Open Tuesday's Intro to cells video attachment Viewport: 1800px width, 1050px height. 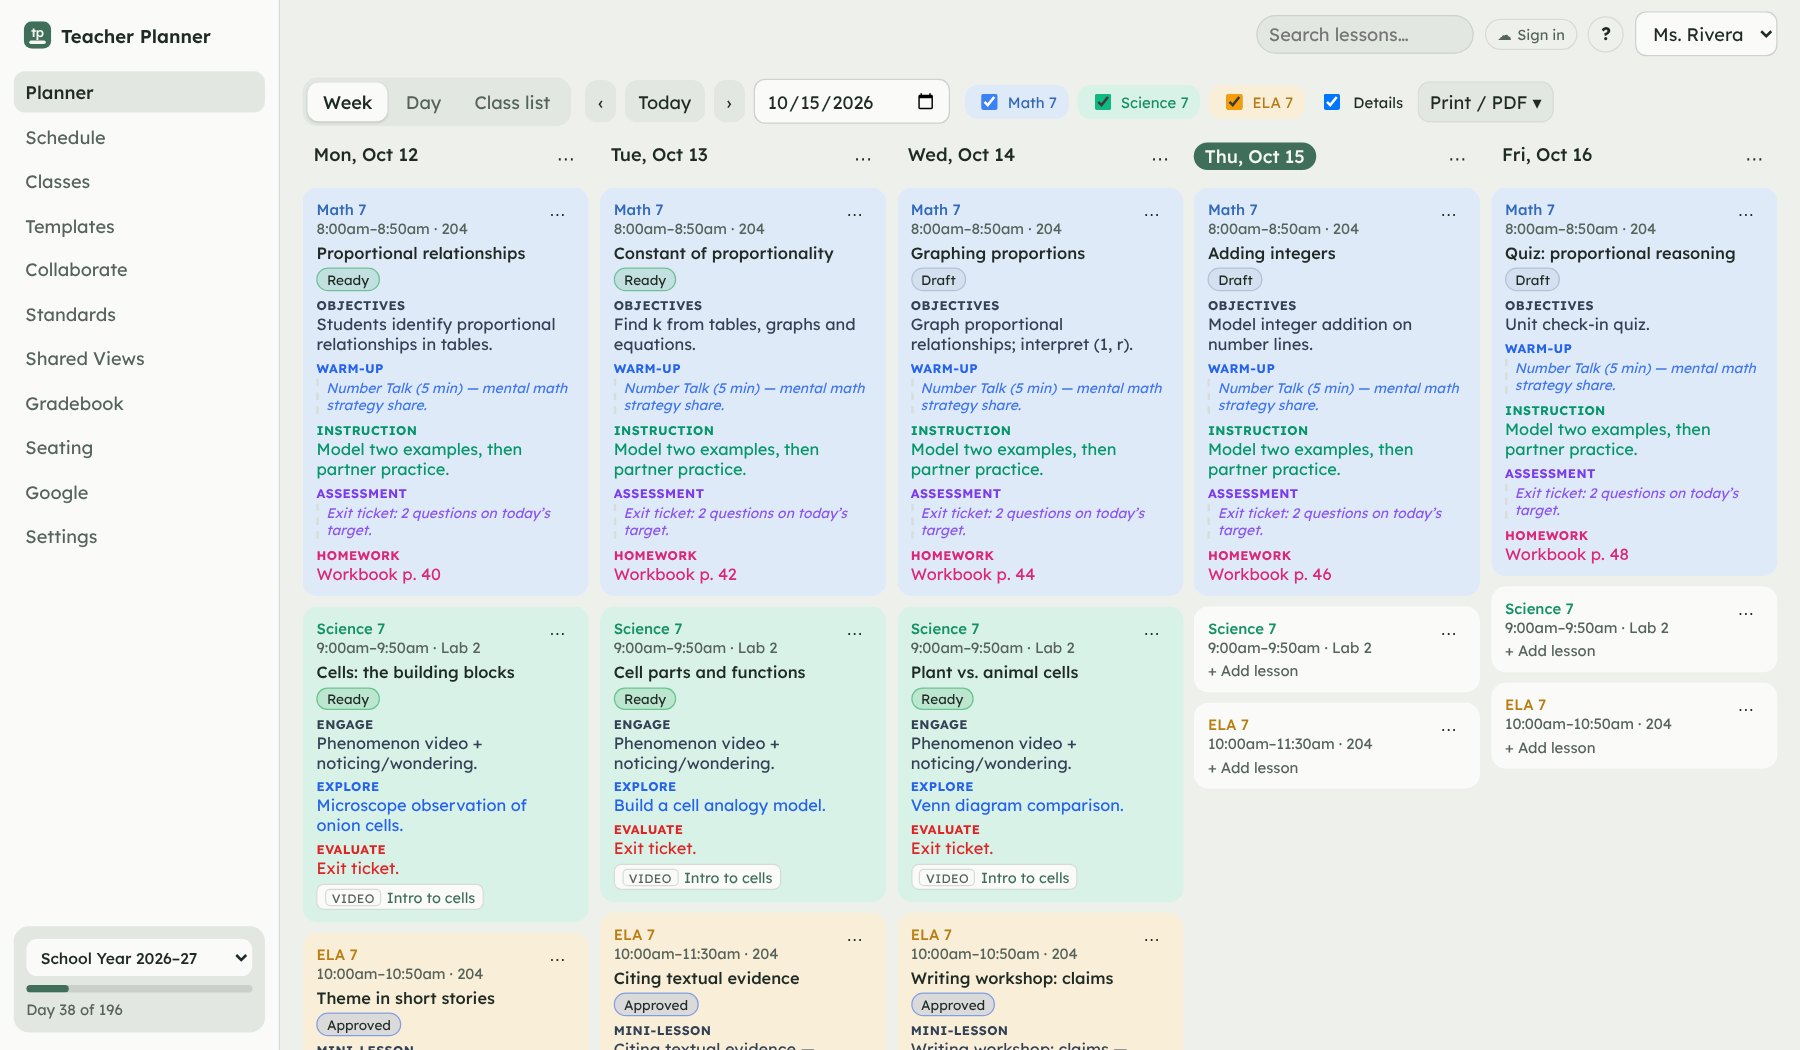(x=698, y=878)
